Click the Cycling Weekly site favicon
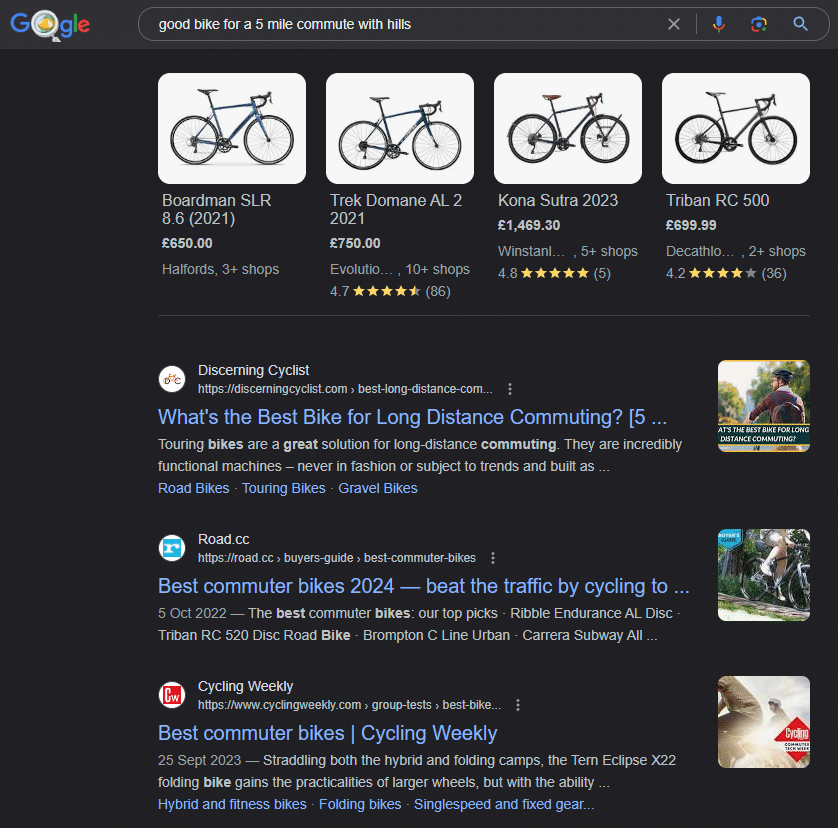This screenshot has height=828, width=838. pos(172,695)
